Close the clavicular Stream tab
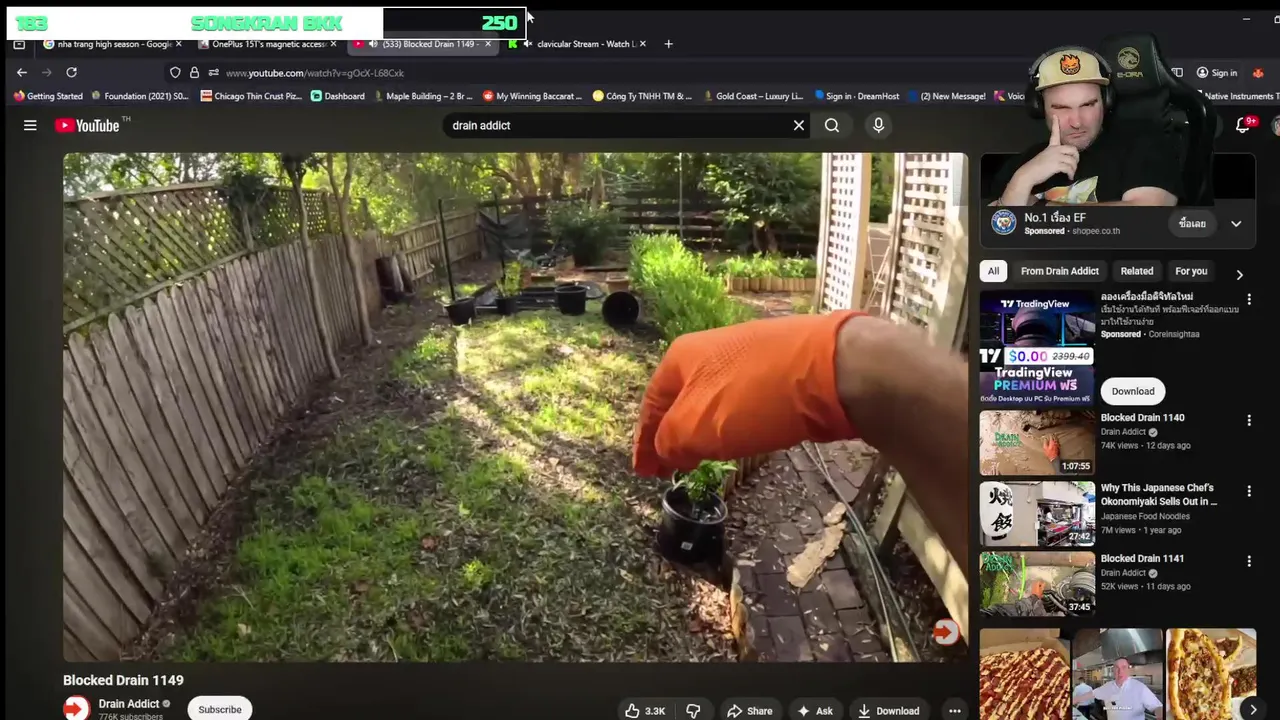Viewport: 1280px width, 720px height. (642, 44)
